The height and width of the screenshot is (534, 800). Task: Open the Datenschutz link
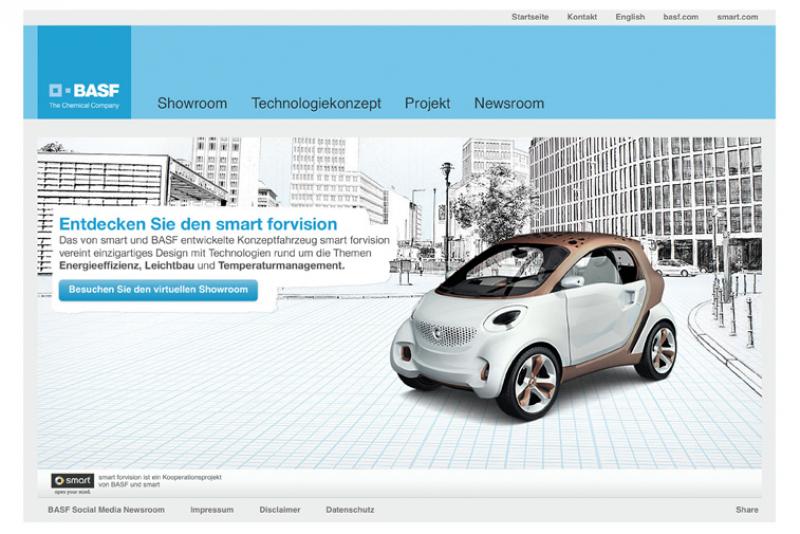pyautogui.click(x=350, y=510)
